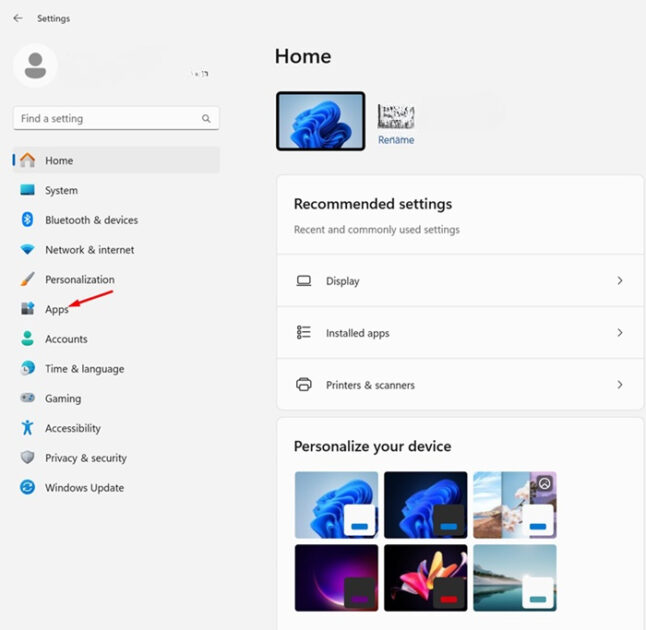Click the Rename link

point(396,140)
